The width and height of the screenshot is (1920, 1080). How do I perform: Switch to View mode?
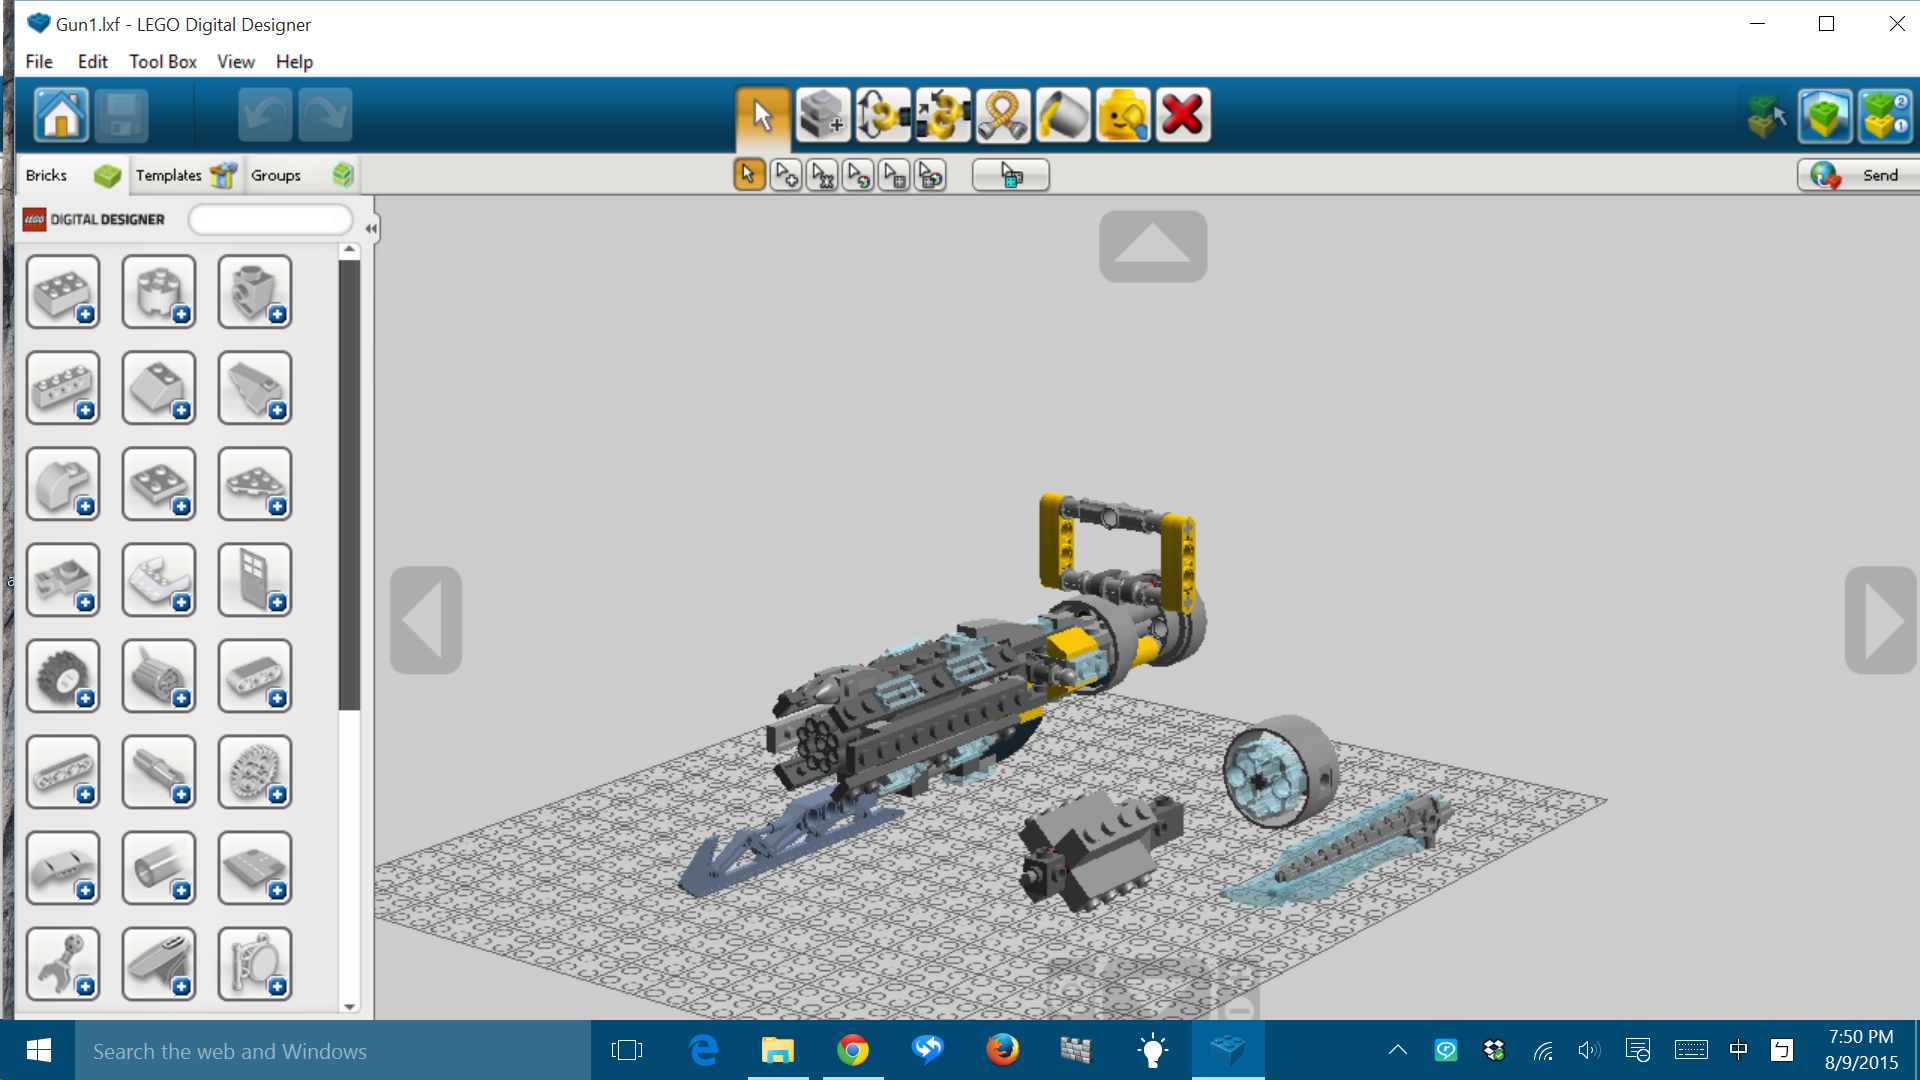[x=1825, y=115]
